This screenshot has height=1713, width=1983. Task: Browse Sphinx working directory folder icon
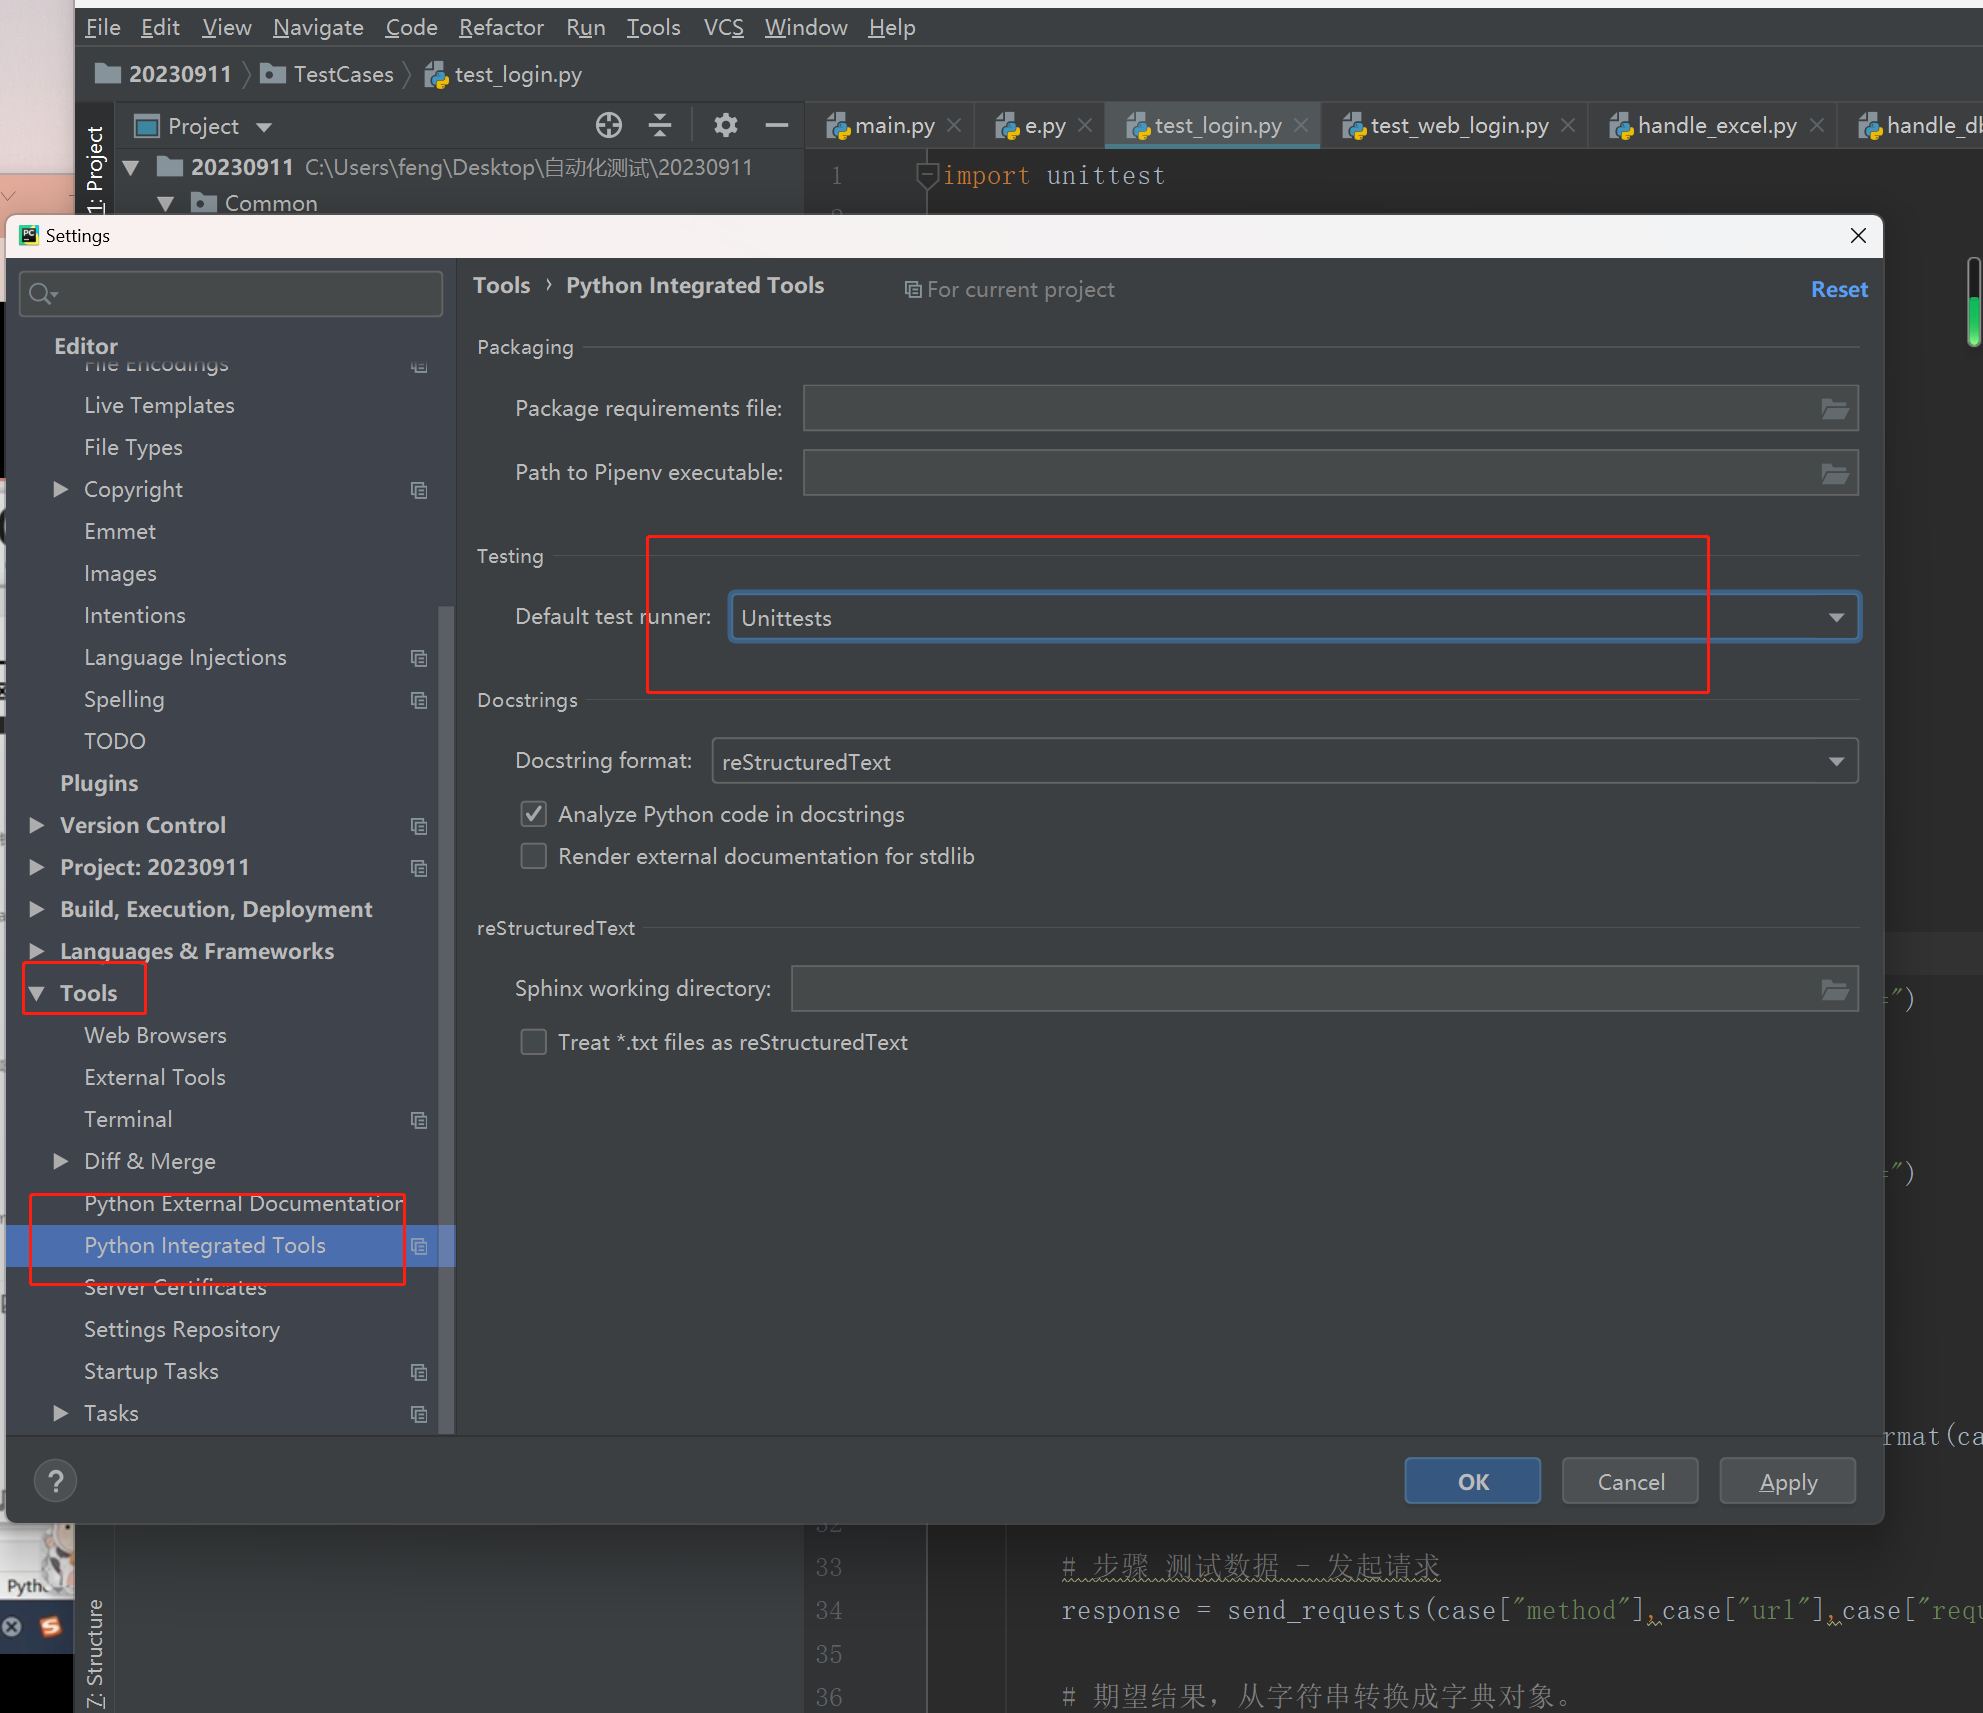click(1834, 989)
